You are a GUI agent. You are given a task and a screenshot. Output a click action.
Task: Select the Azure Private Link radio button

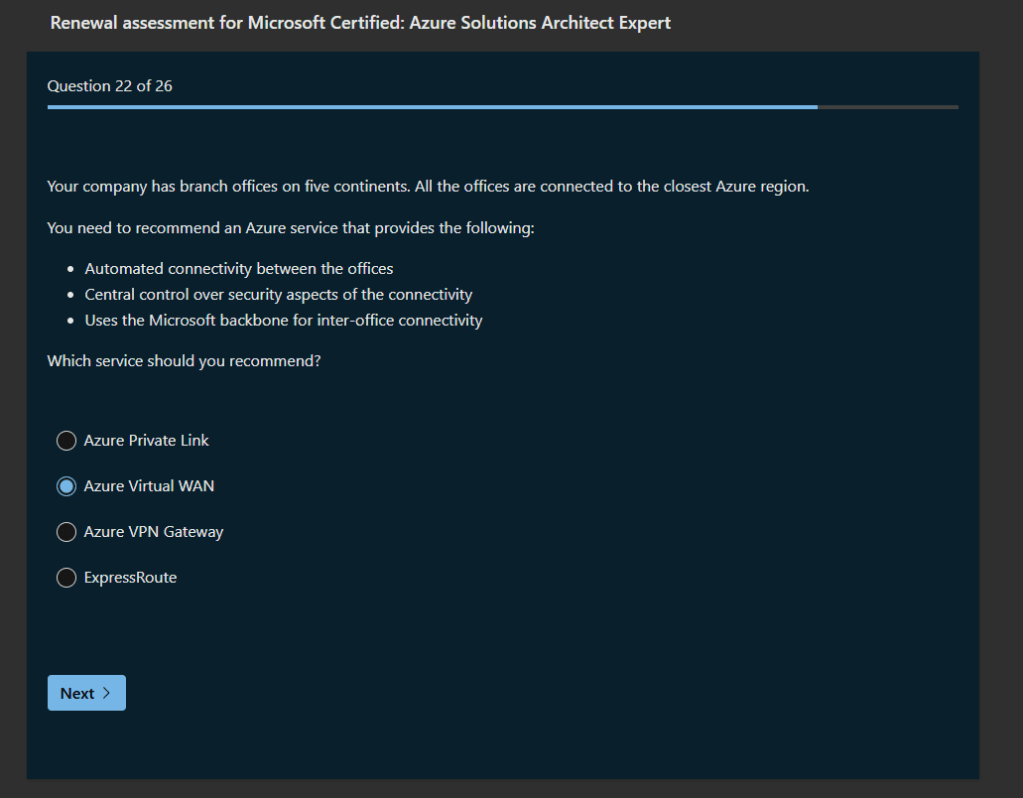(x=66, y=441)
